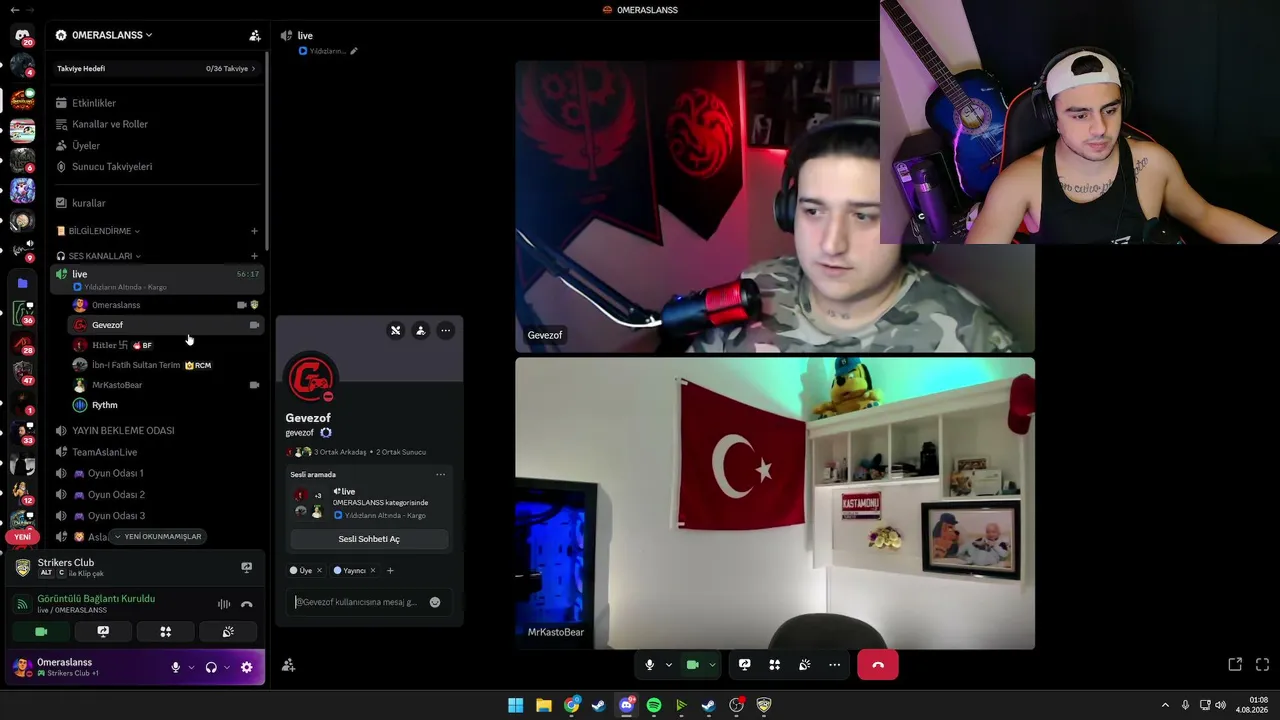The image size is (1280, 720).
Task: Create channel in SES KANALLARI category
Action: click(254, 256)
